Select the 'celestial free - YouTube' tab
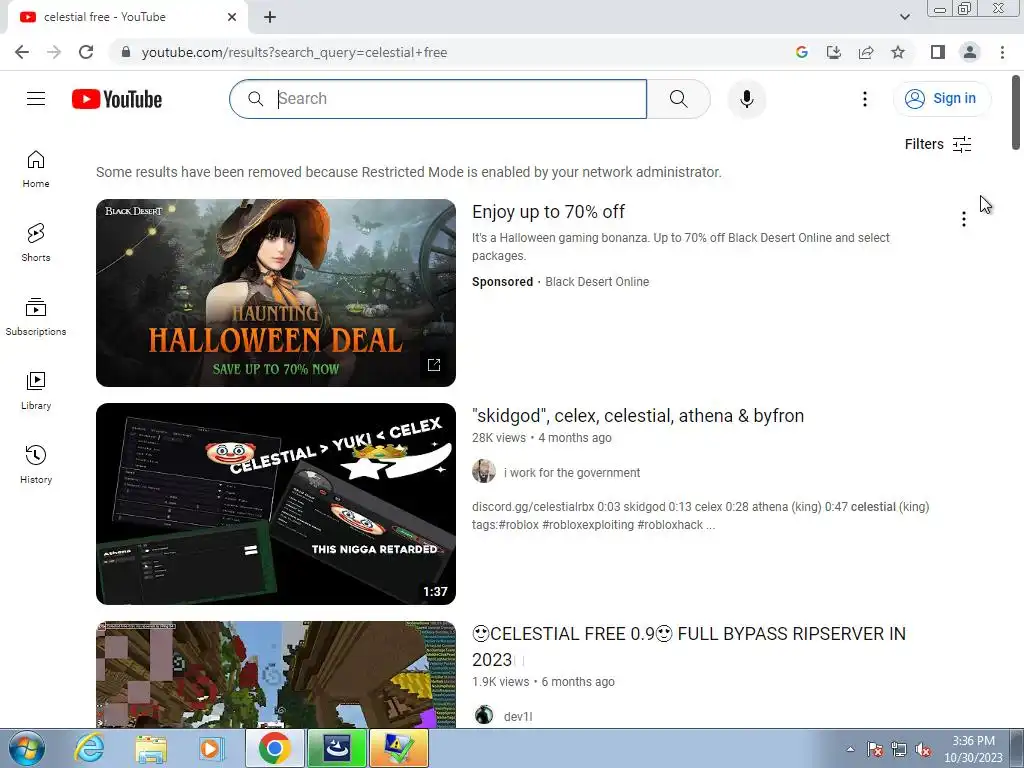Image resolution: width=1024 pixels, height=768 pixels. (127, 17)
